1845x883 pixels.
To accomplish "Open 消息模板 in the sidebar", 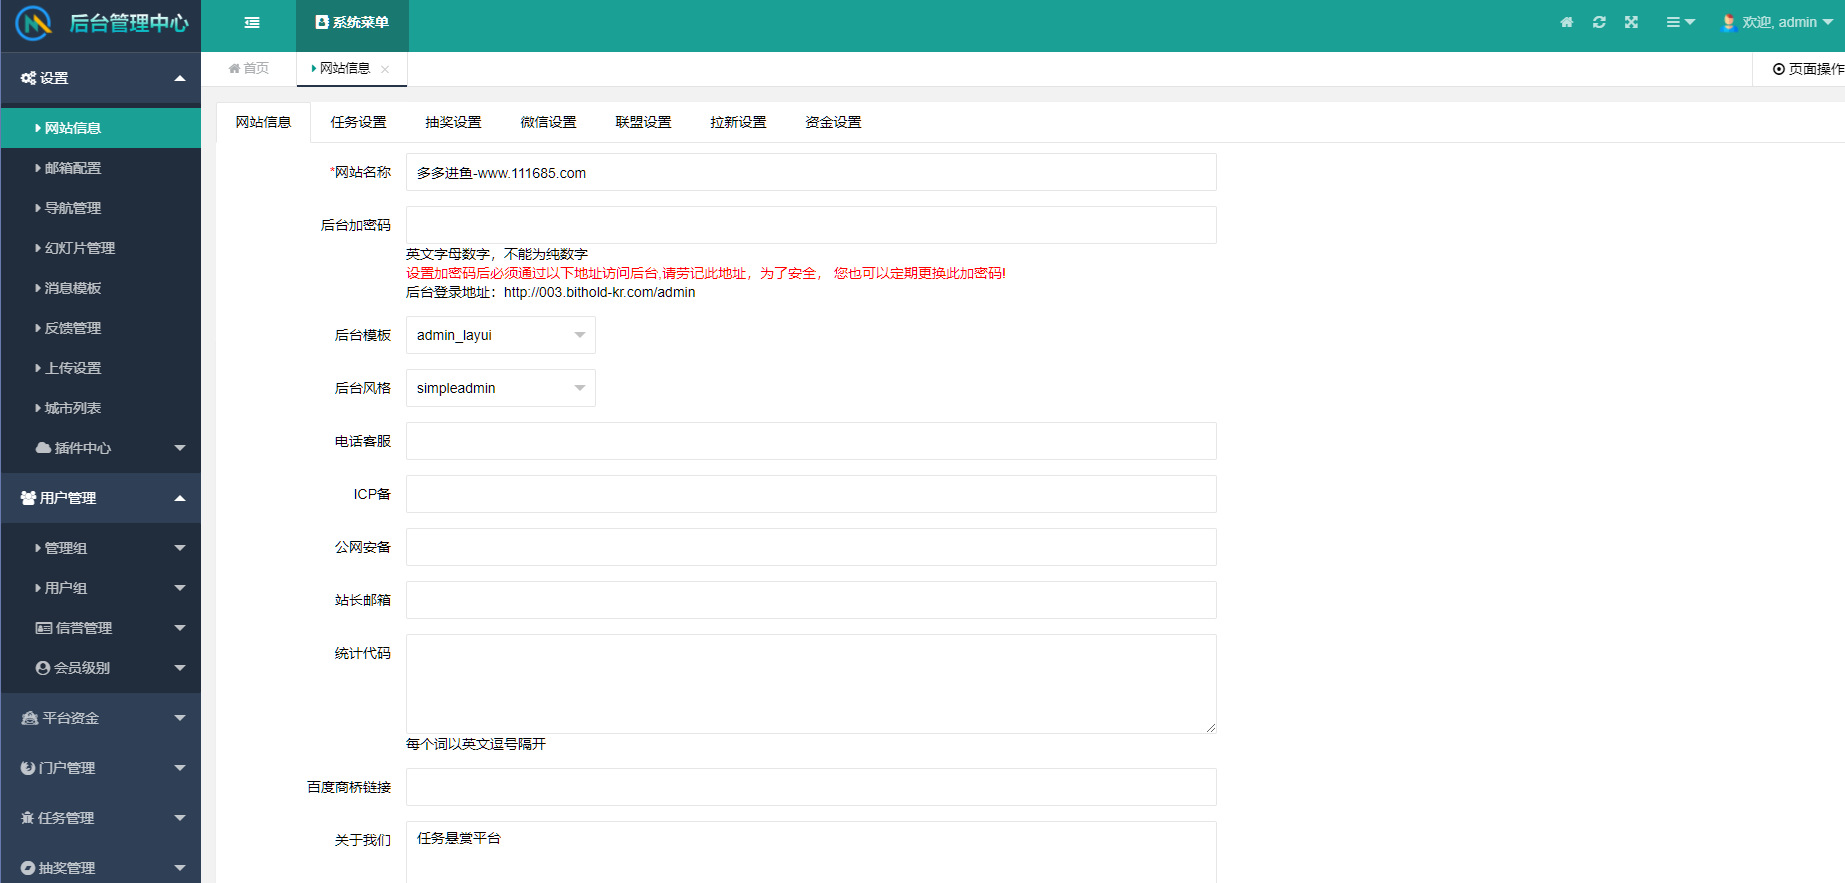I will tap(100, 288).
